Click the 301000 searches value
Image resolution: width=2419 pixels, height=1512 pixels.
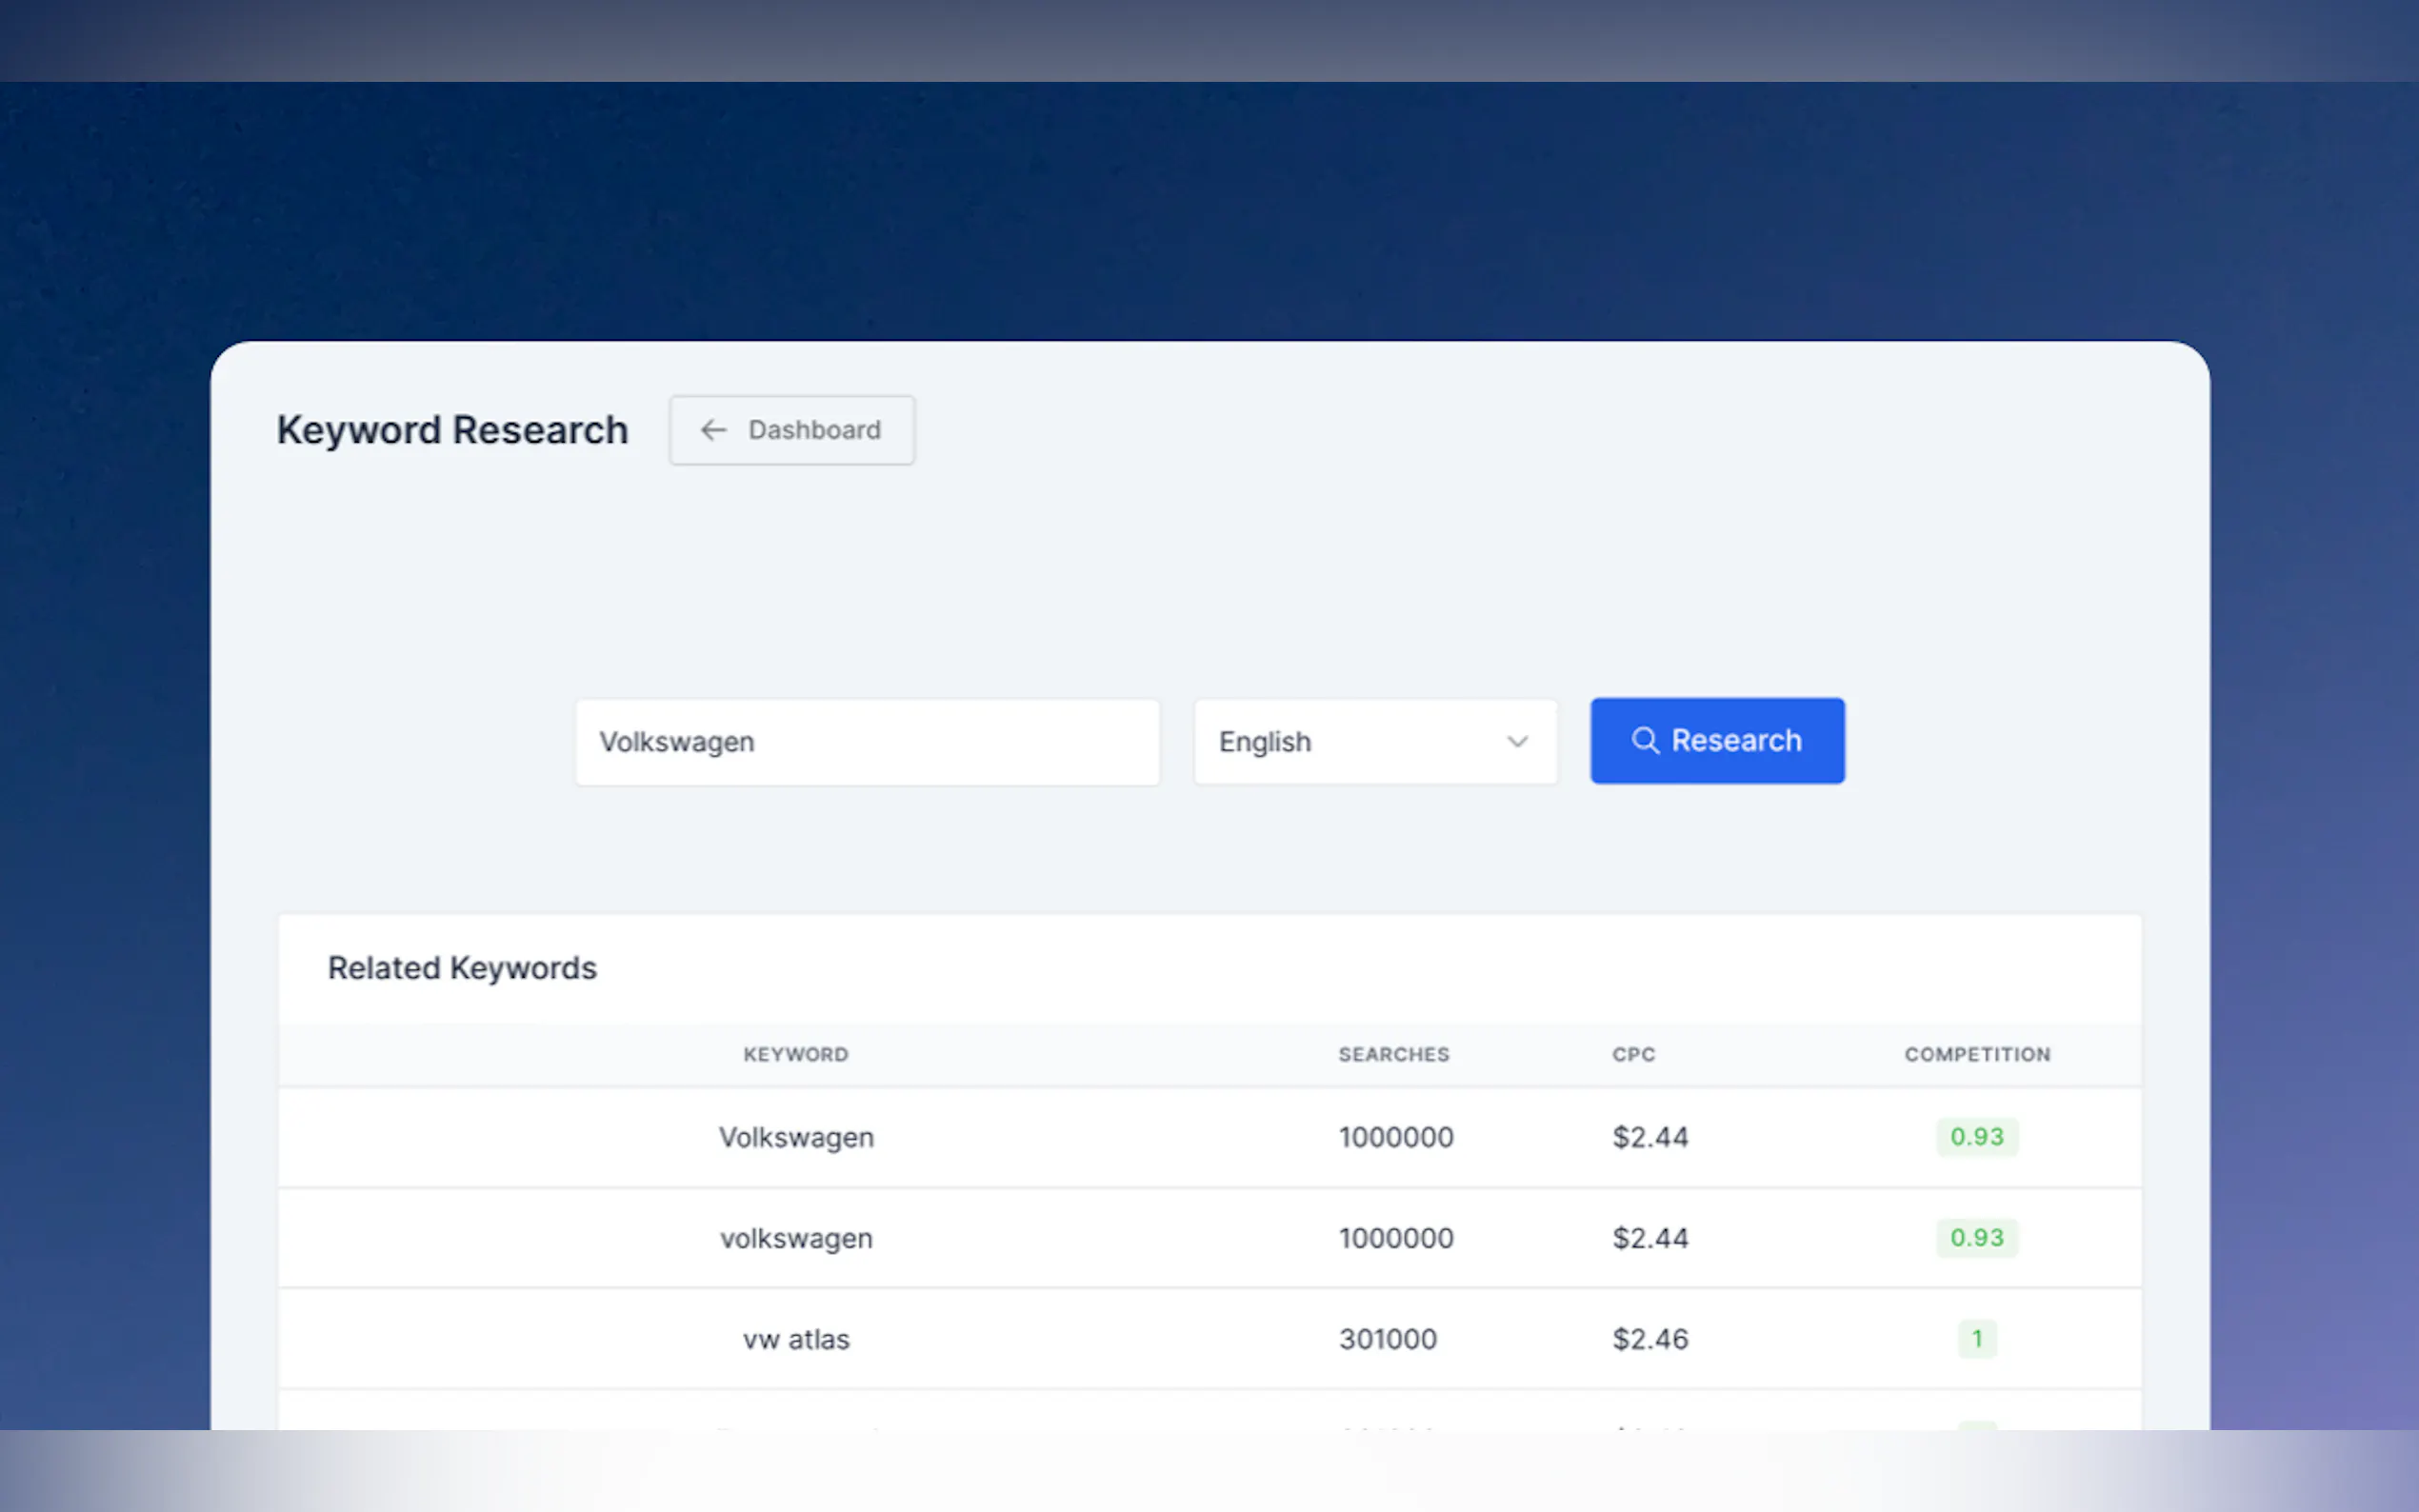point(1387,1339)
